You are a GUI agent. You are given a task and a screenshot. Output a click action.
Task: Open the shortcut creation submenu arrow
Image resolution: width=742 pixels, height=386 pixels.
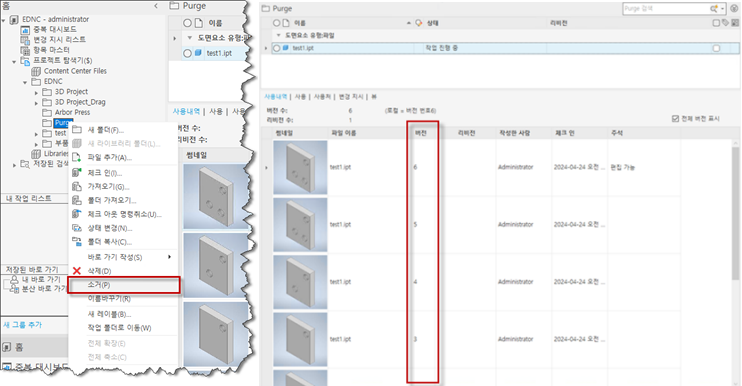(169, 257)
